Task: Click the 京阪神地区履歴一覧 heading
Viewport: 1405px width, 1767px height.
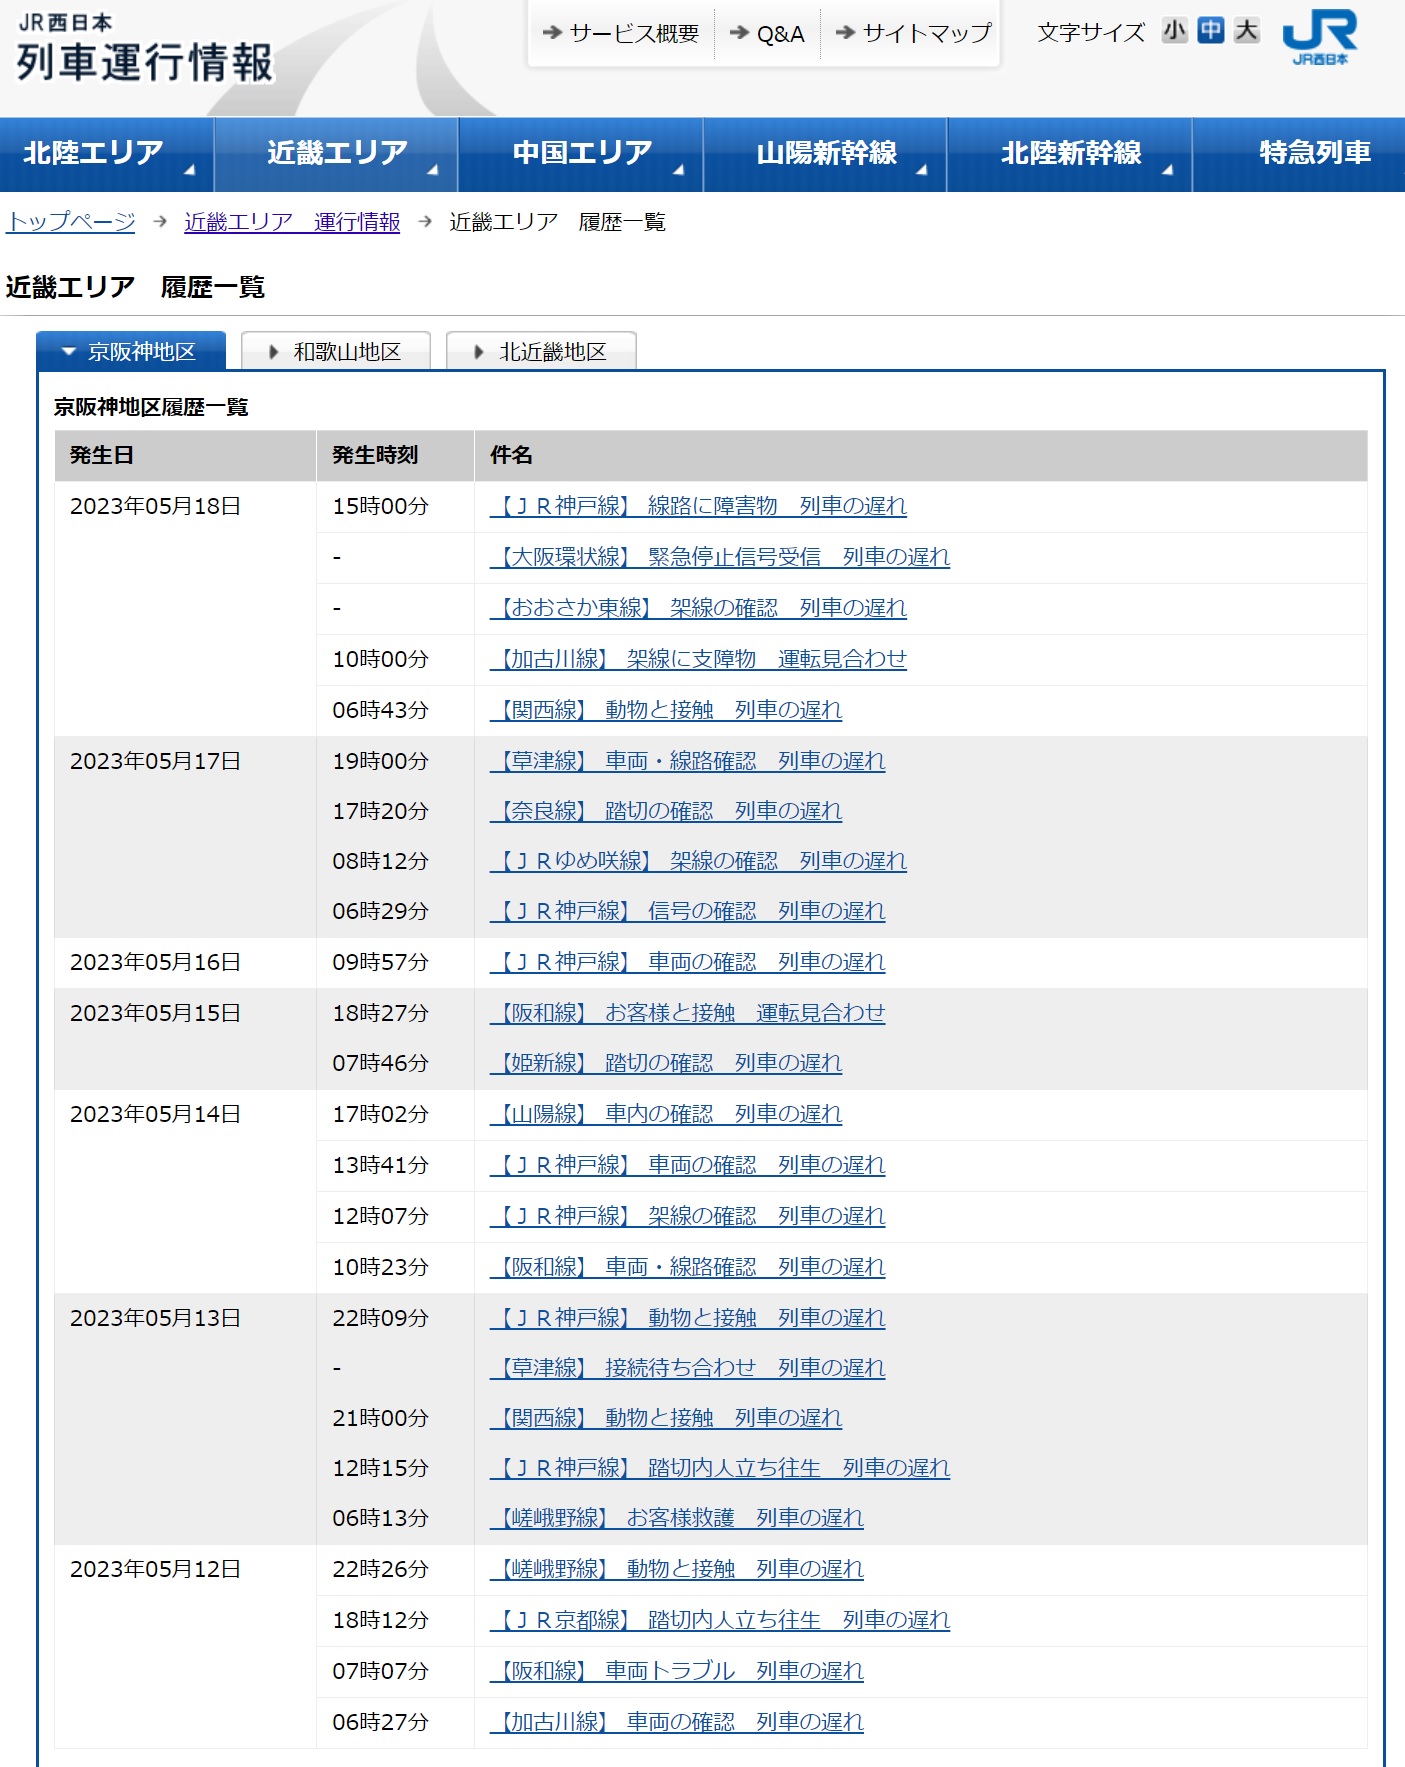Action: pos(151,407)
